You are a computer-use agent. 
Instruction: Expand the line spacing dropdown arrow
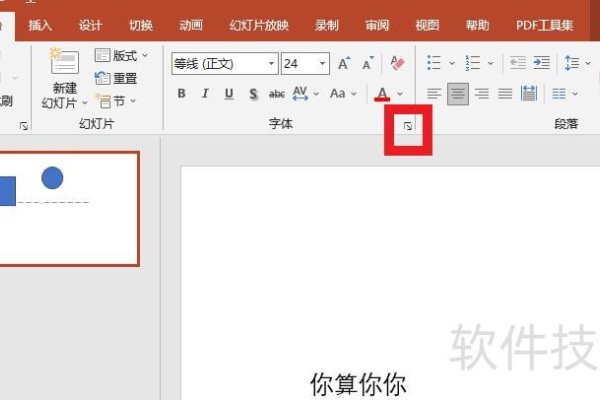pos(588,63)
